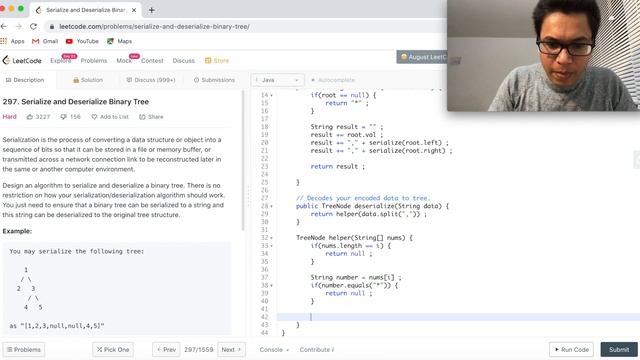640x360 pixels.
Task: Open Gmail bookmark
Action: tap(45, 41)
